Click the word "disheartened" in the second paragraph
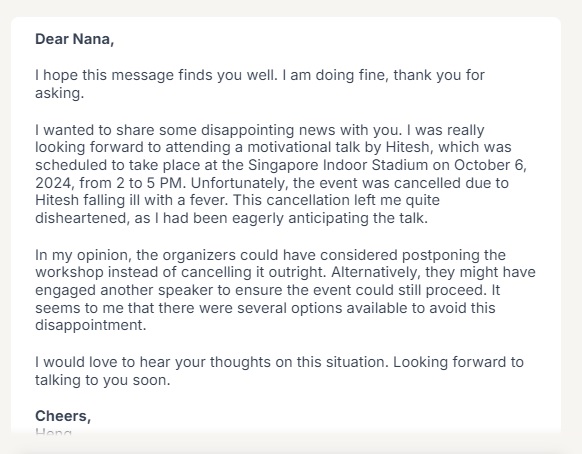The width and height of the screenshot is (582, 454). (82, 218)
